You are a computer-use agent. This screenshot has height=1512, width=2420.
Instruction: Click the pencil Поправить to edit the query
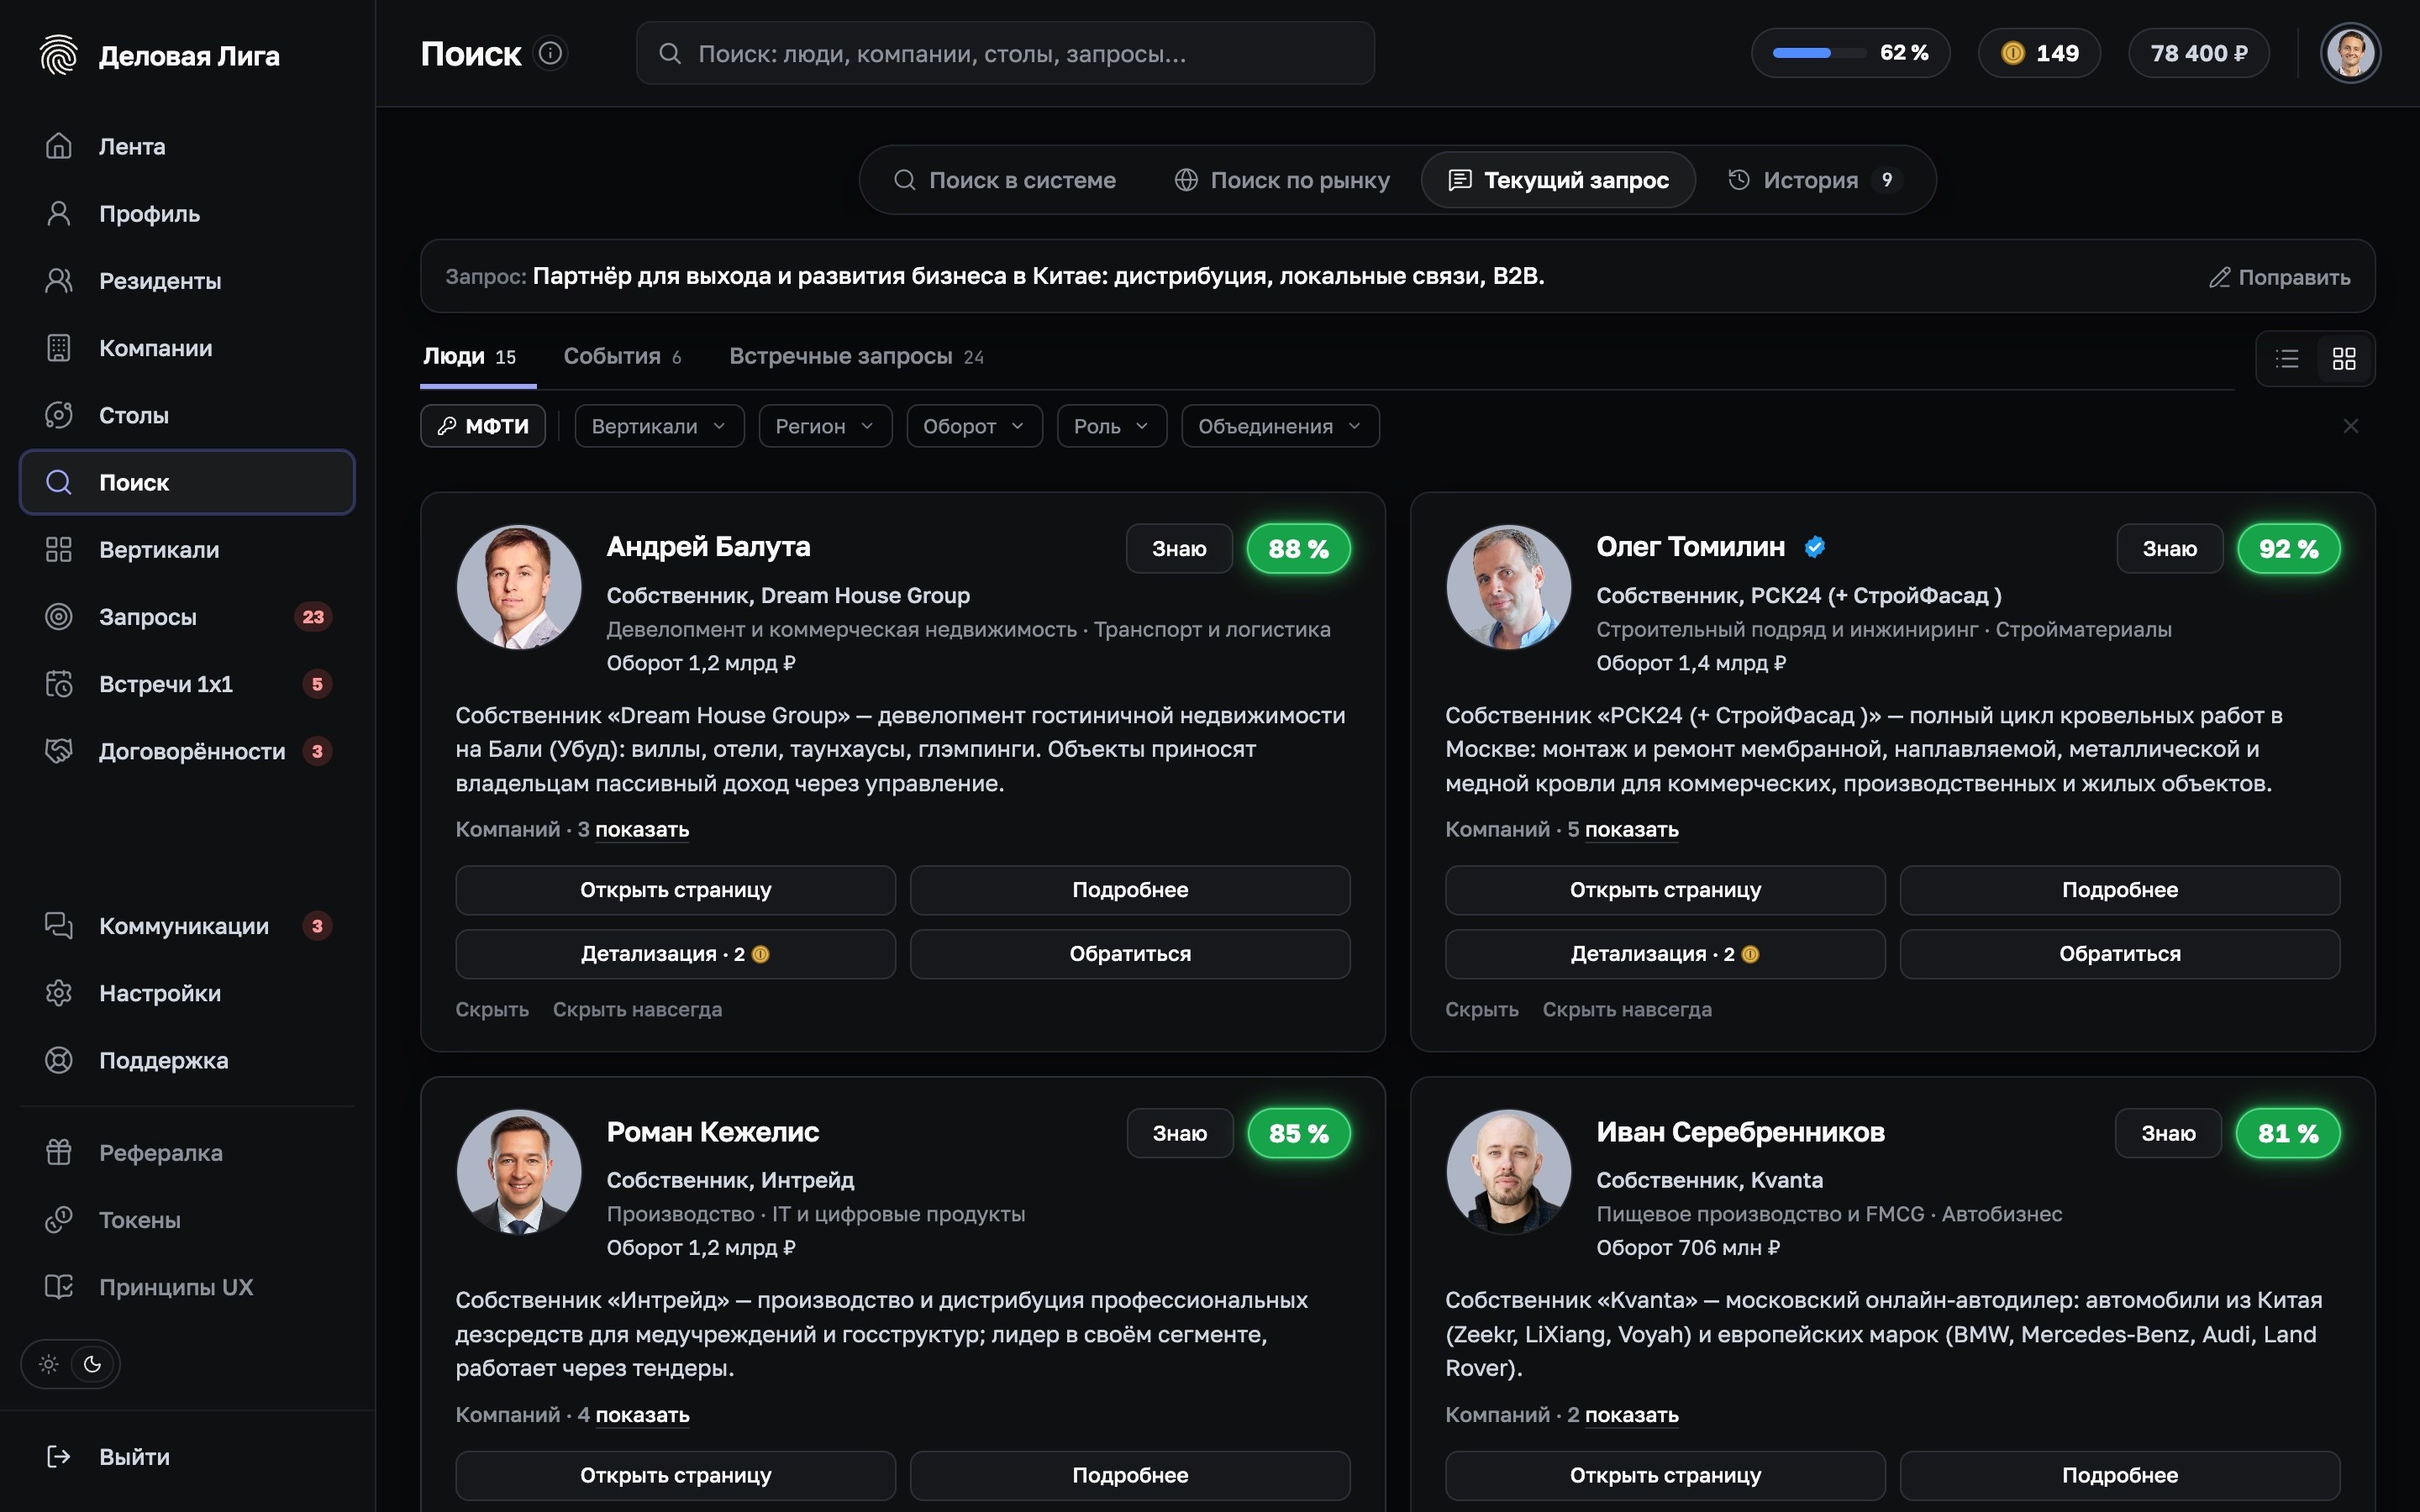click(2279, 277)
